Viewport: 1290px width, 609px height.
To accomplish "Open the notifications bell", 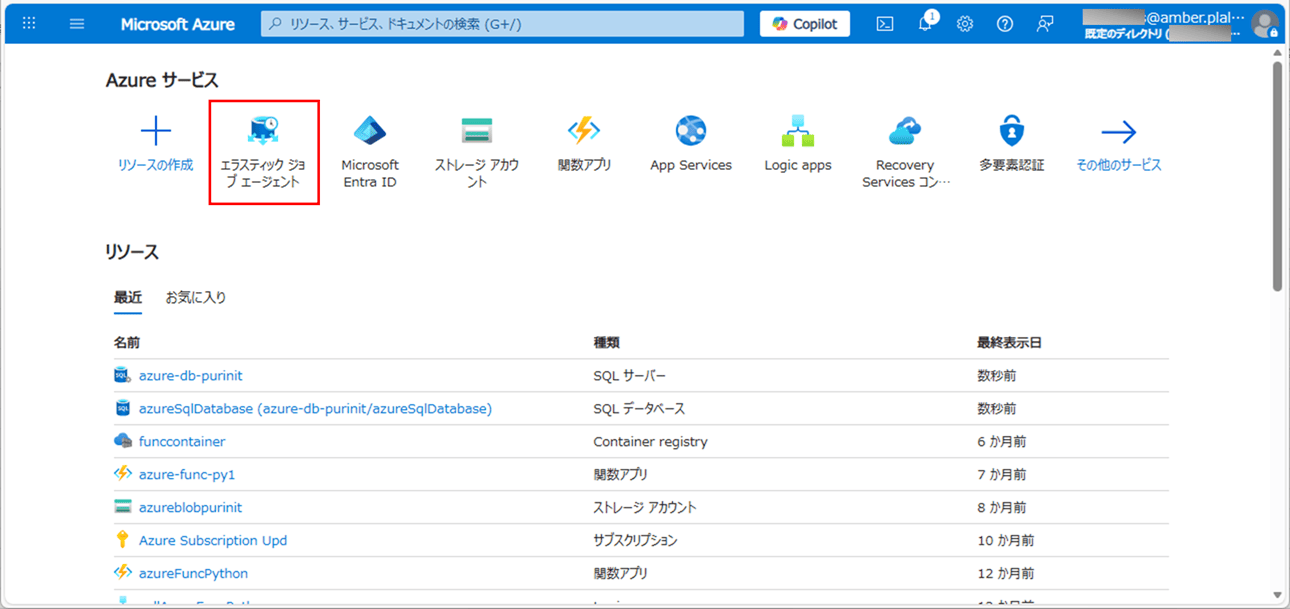I will click(926, 25).
